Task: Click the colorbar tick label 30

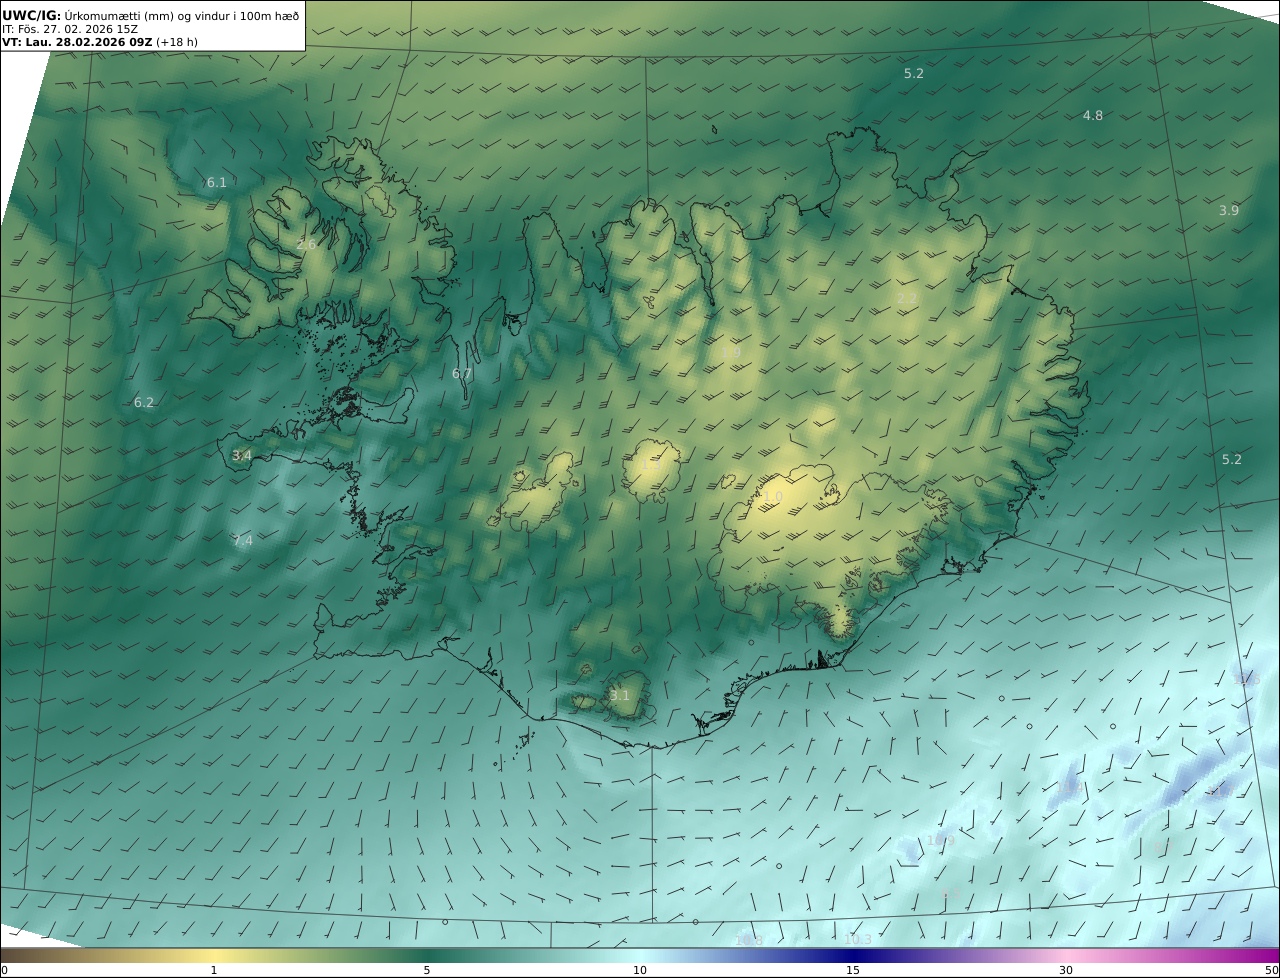Action: pyautogui.click(x=1066, y=970)
